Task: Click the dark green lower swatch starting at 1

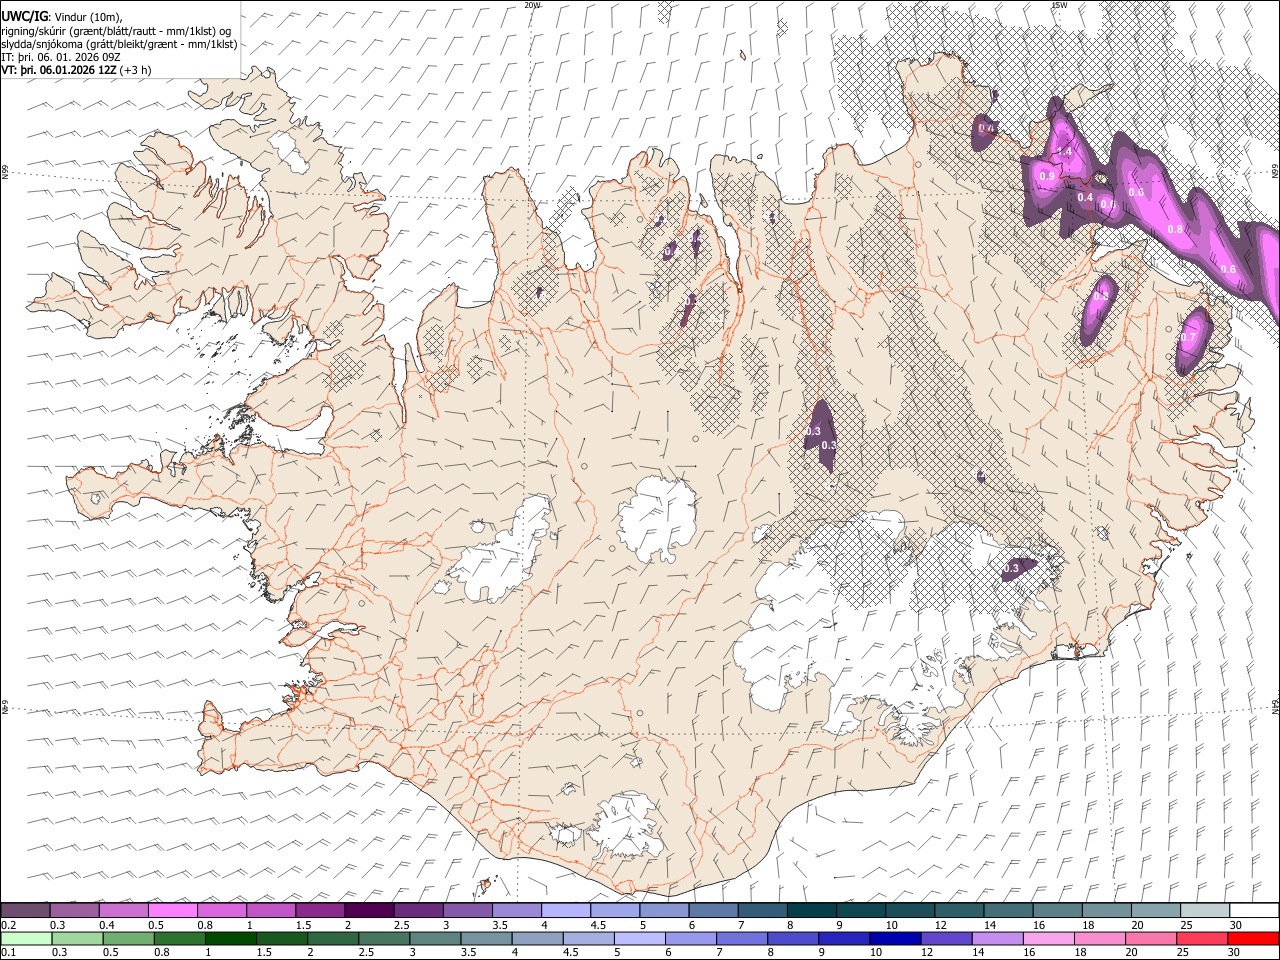Action: click(x=230, y=938)
